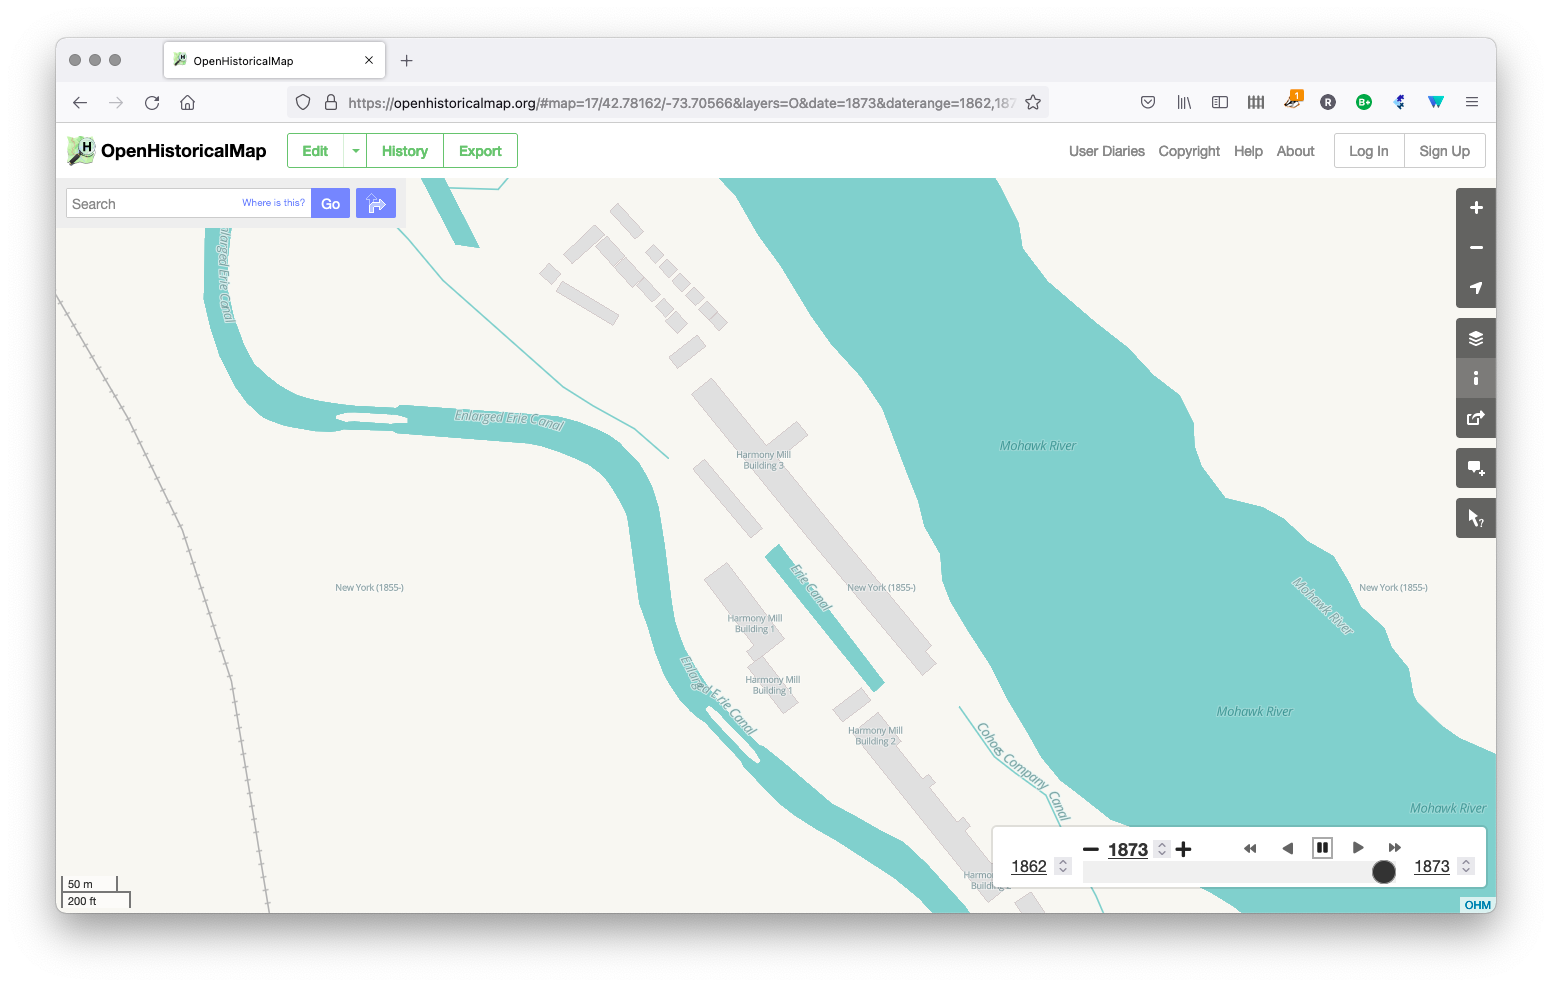The width and height of the screenshot is (1552, 987).
Task: Play the timeline forward
Action: point(1357,847)
